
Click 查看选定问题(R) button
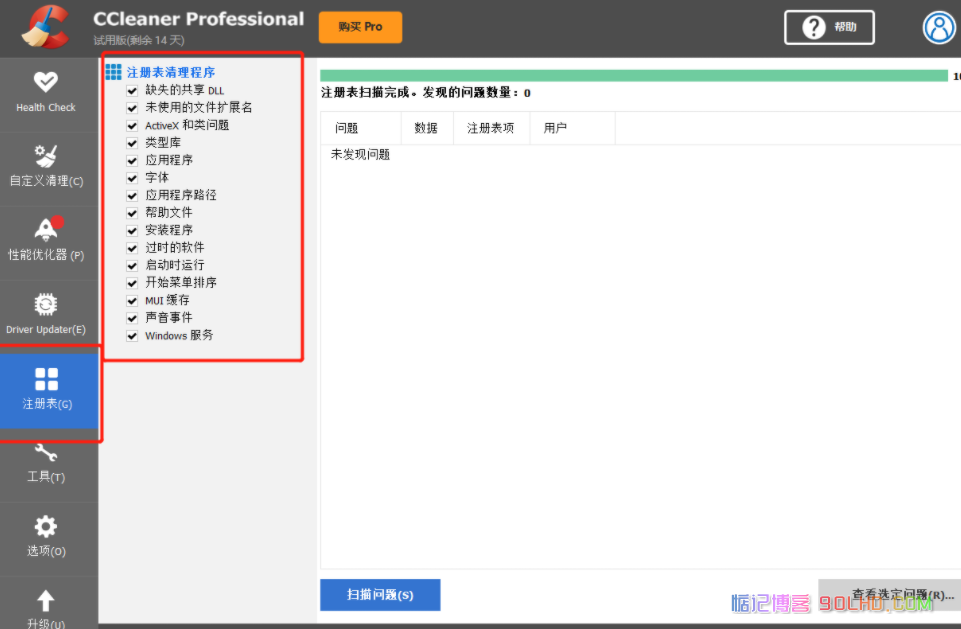click(x=889, y=595)
